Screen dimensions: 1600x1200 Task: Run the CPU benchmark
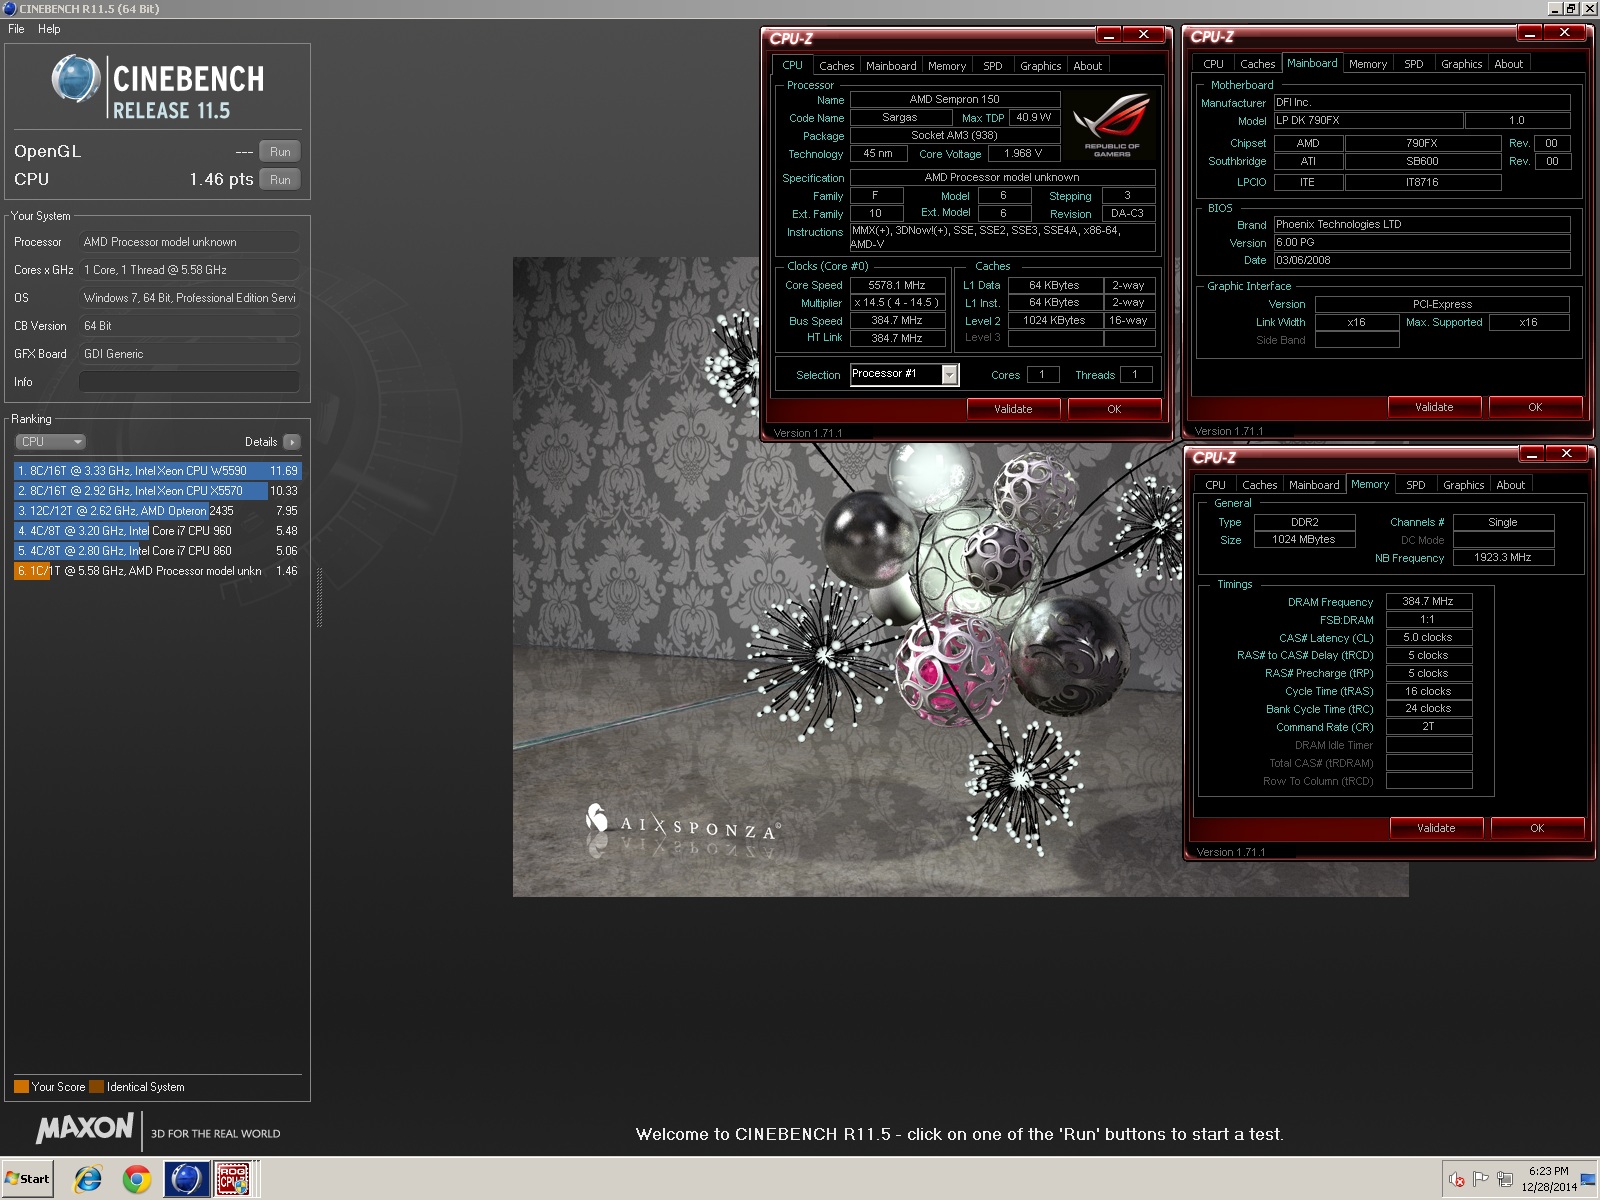(x=280, y=180)
